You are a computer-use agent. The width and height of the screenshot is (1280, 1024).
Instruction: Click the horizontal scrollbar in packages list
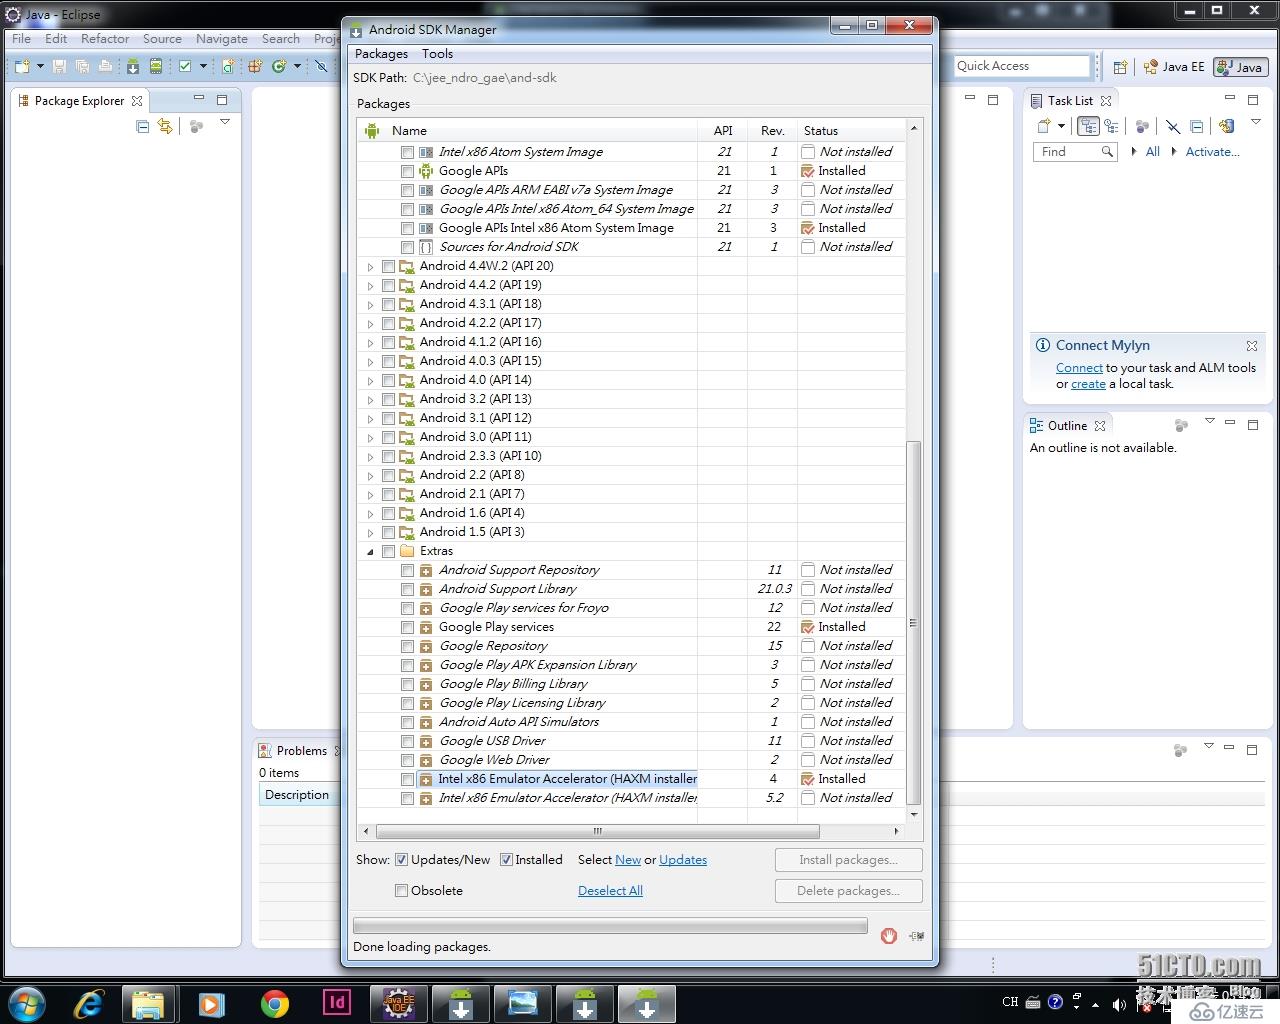pyautogui.click(x=597, y=831)
